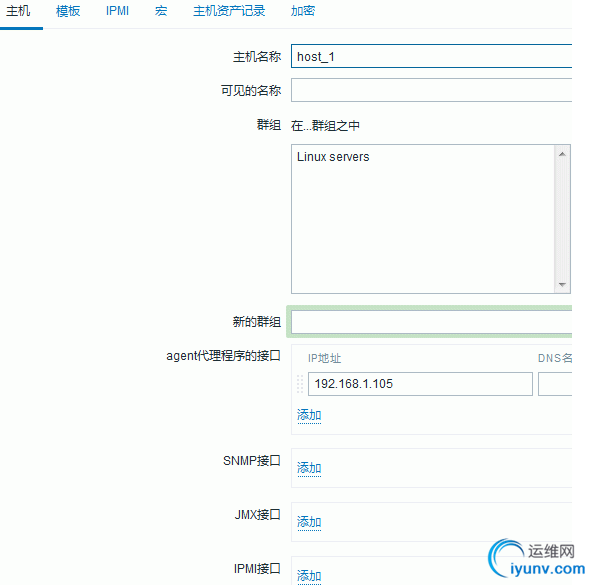Viewport: 591px width, 585px height.
Task: Switch to the 主机 tab
Action: 18,11
